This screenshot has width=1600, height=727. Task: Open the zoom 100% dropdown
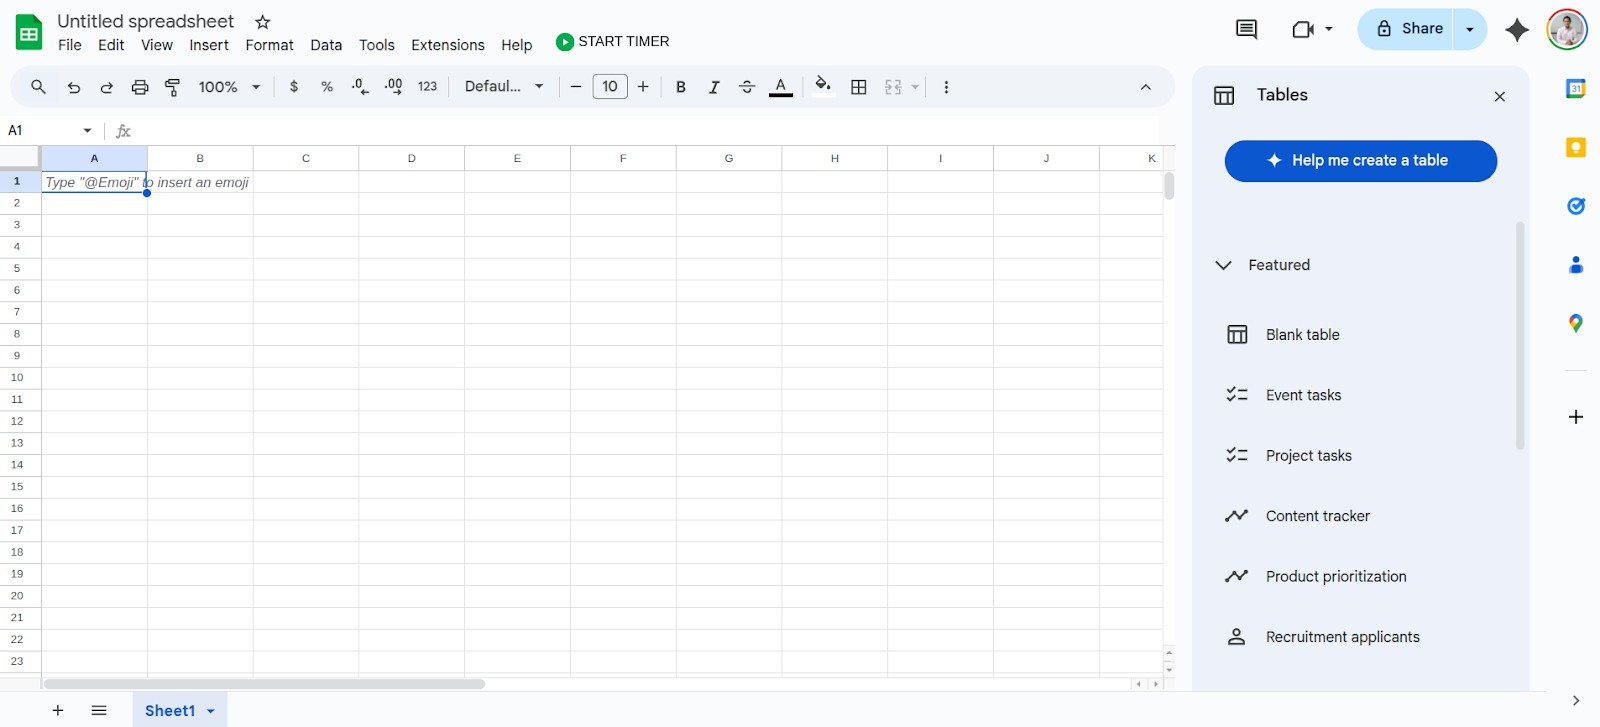[x=229, y=87]
